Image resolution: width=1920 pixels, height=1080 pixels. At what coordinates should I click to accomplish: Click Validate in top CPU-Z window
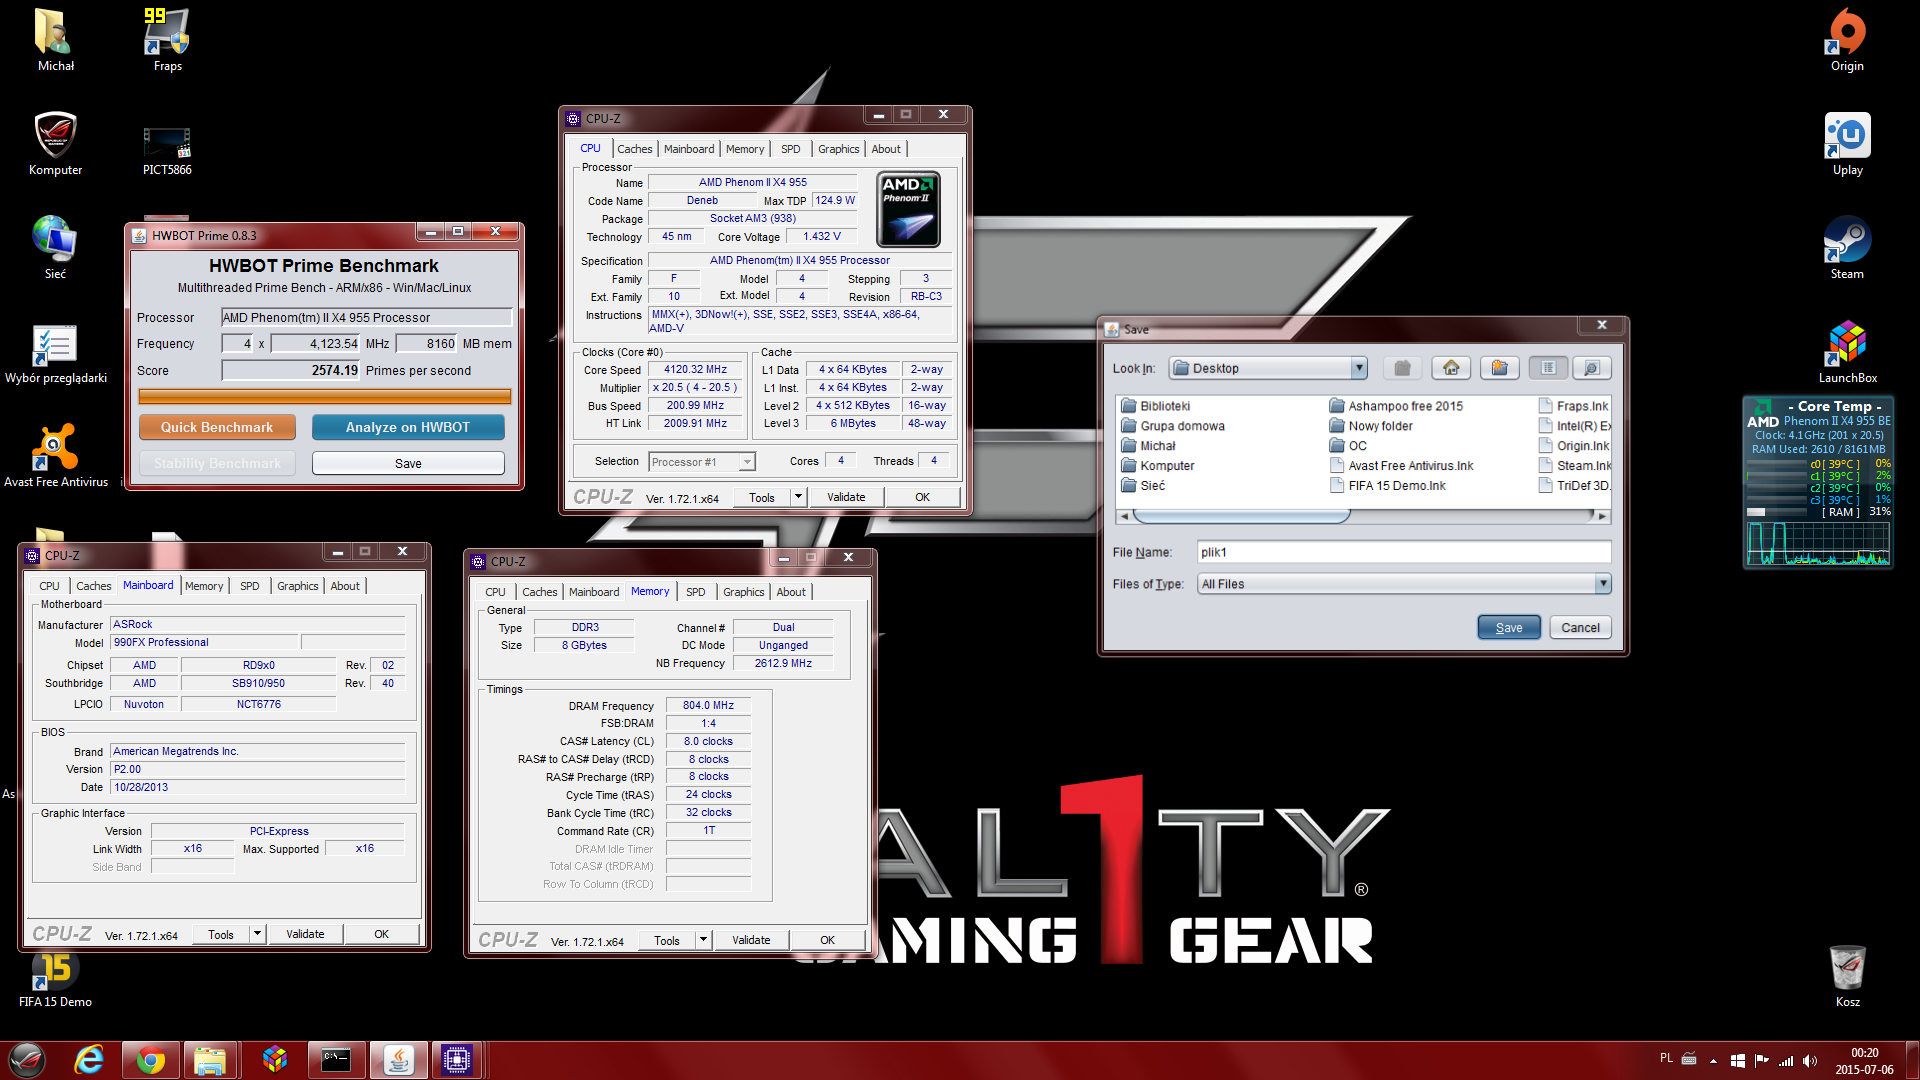[x=846, y=497]
